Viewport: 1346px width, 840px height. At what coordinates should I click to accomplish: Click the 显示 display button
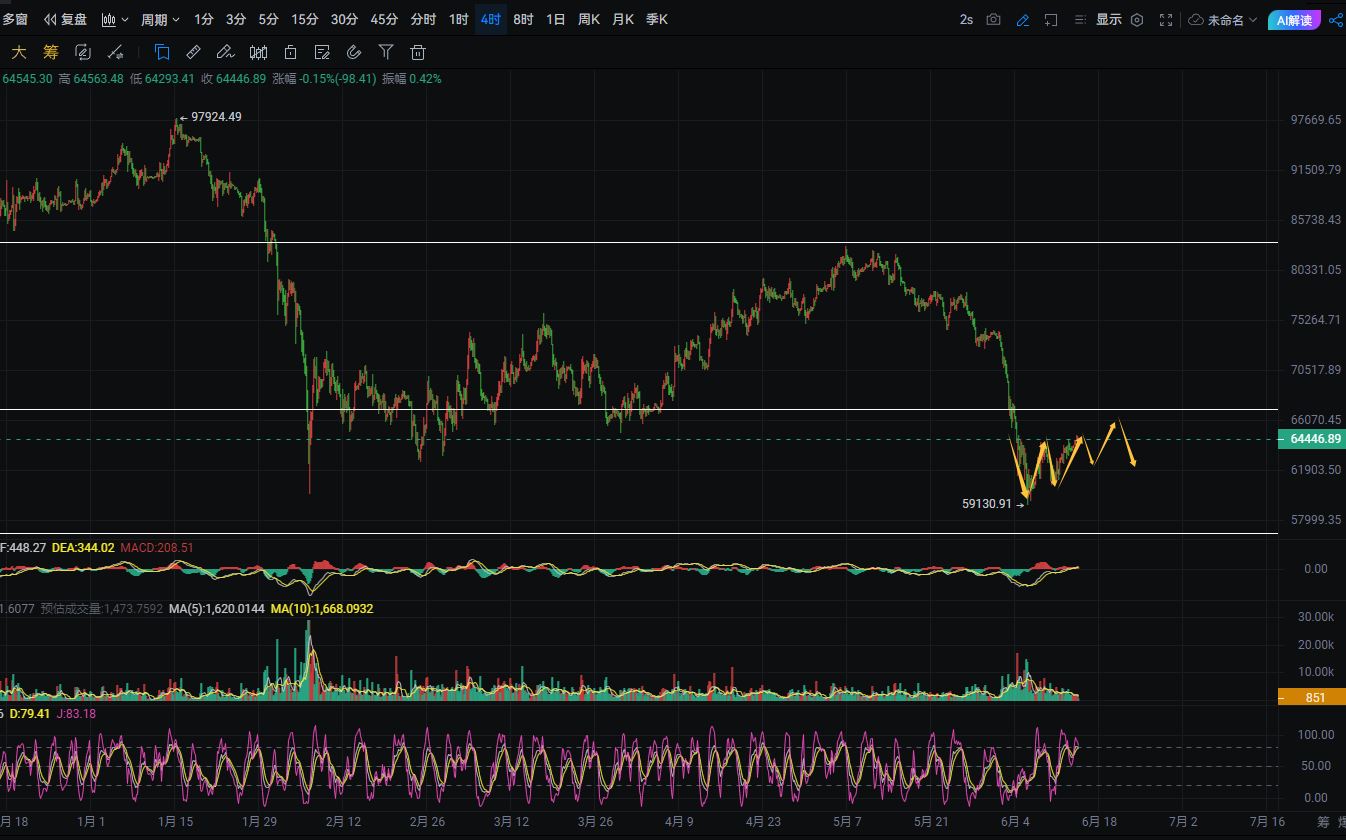point(1108,19)
